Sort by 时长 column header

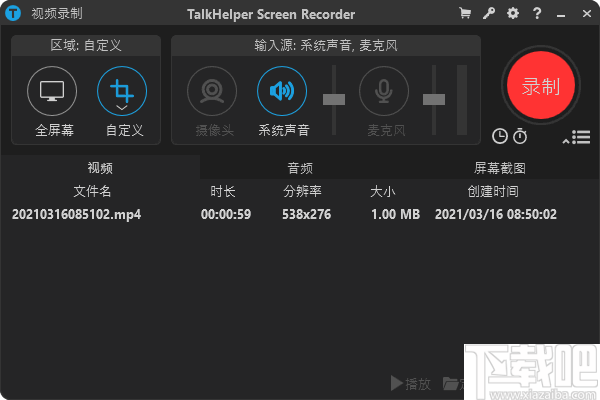[x=223, y=191]
